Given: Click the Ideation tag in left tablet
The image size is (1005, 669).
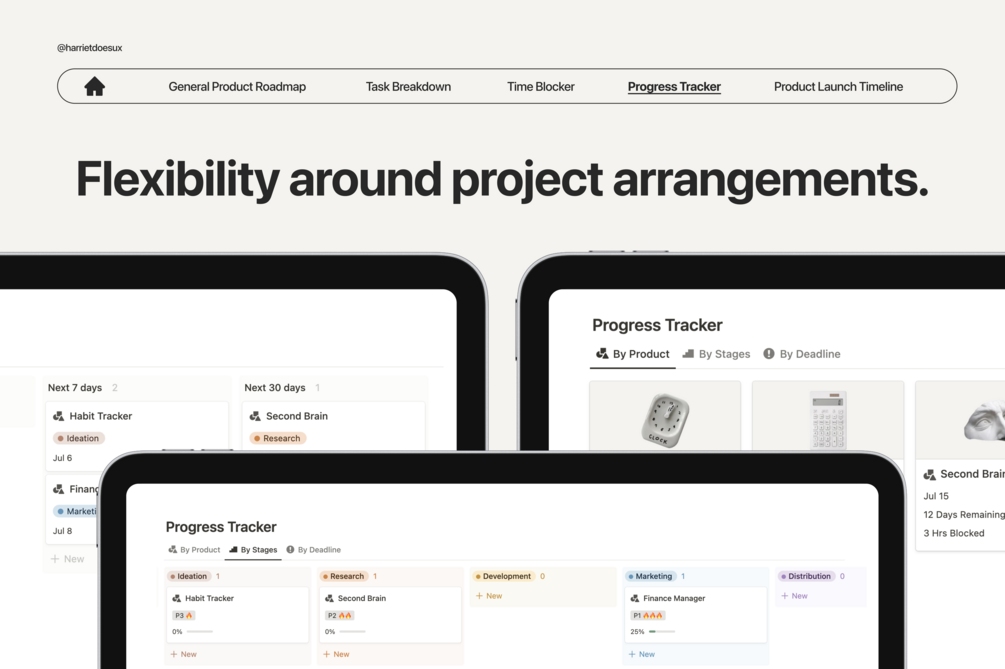Looking at the screenshot, I should tap(78, 438).
